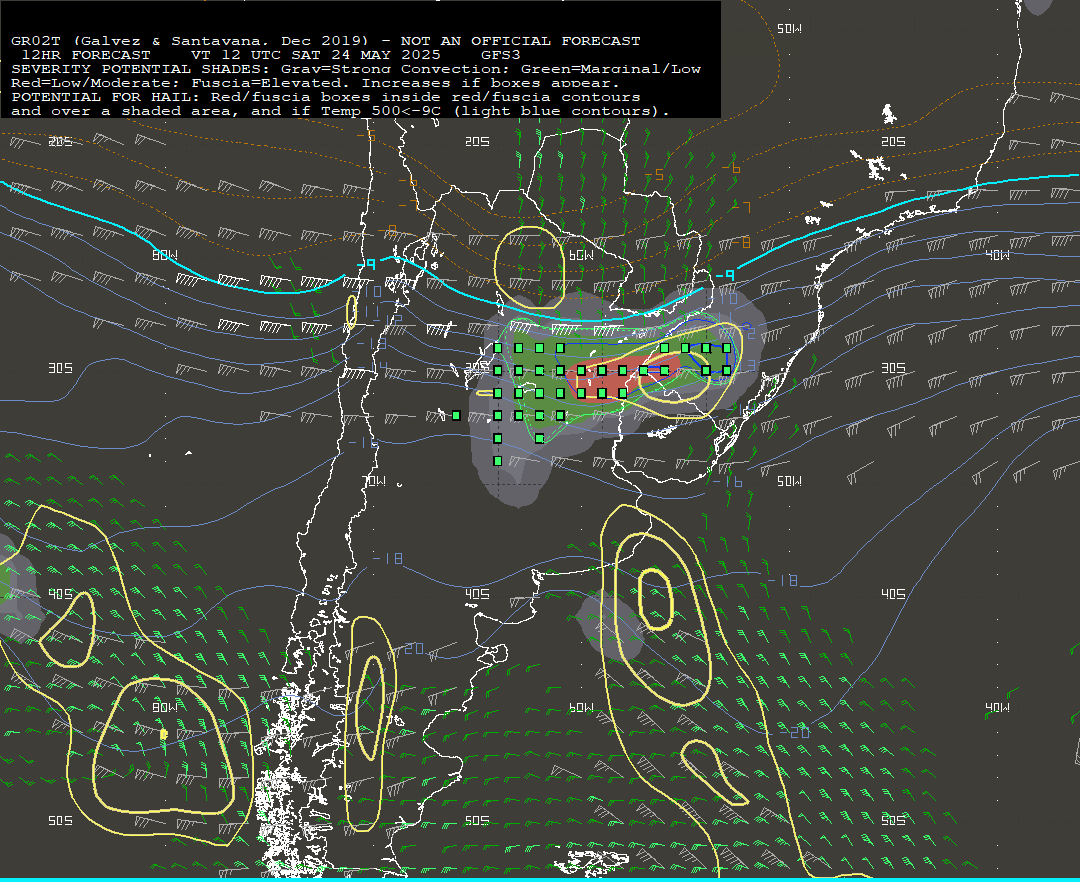Click the lower 40W longitude label in the South Atlantic

[997, 707]
